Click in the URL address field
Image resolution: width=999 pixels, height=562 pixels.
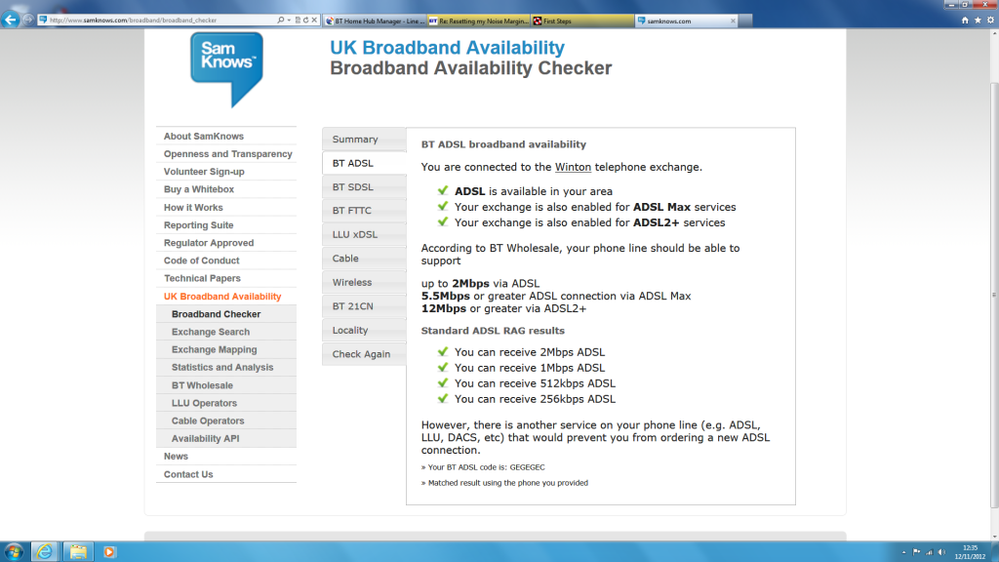pyautogui.click(x=159, y=20)
